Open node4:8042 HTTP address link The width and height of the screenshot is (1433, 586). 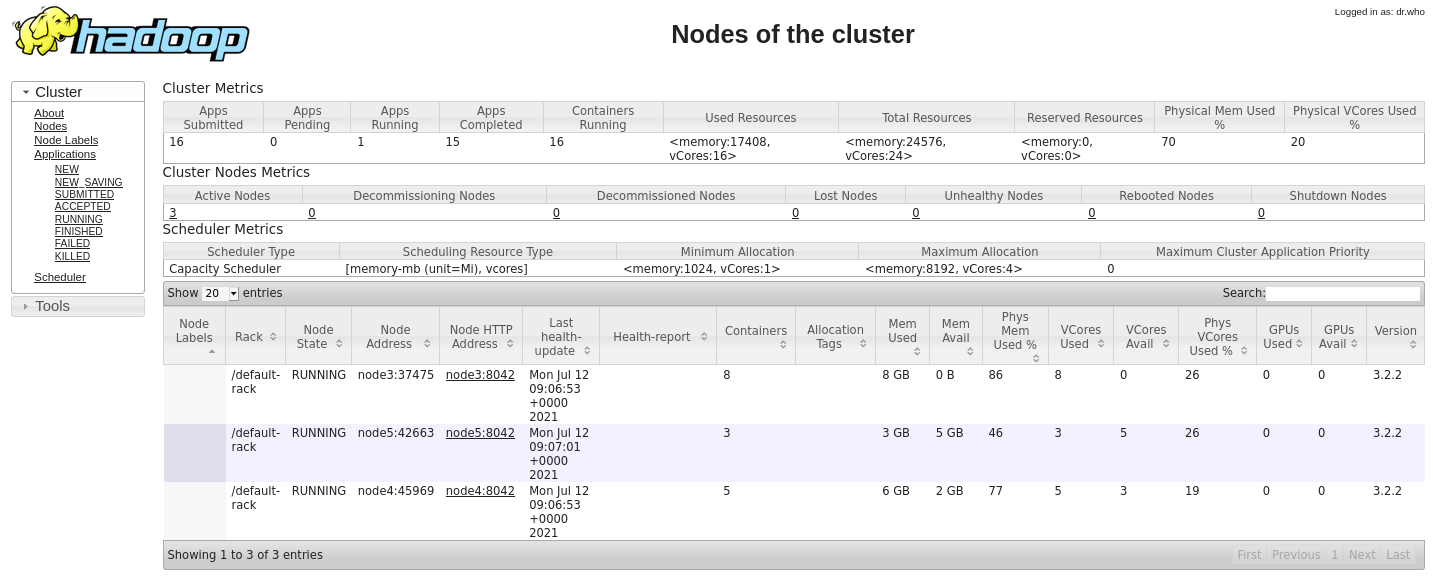point(480,491)
